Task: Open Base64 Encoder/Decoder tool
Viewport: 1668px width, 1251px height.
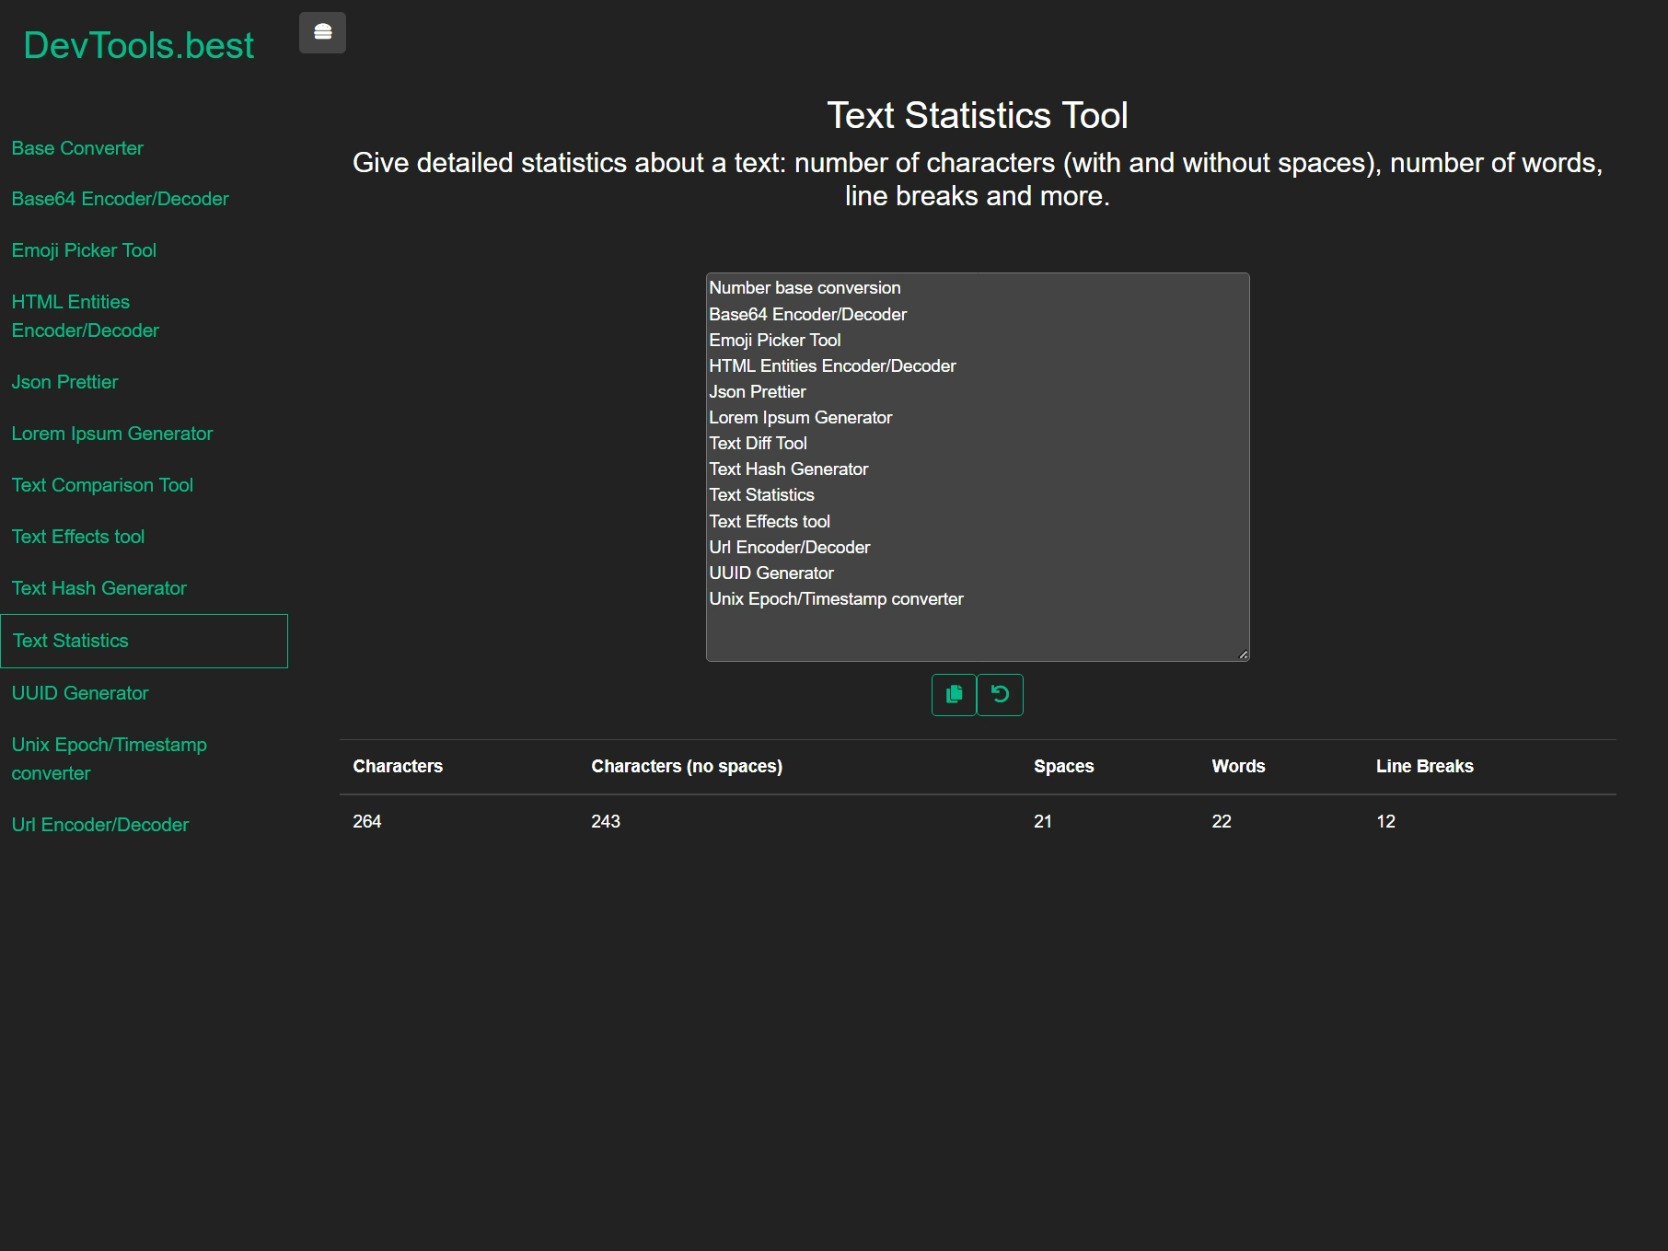Action: [120, 199]
